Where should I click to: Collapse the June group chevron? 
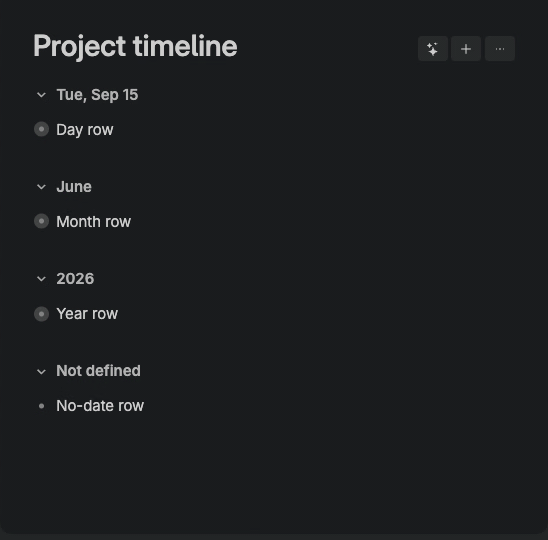pos(41,187)
